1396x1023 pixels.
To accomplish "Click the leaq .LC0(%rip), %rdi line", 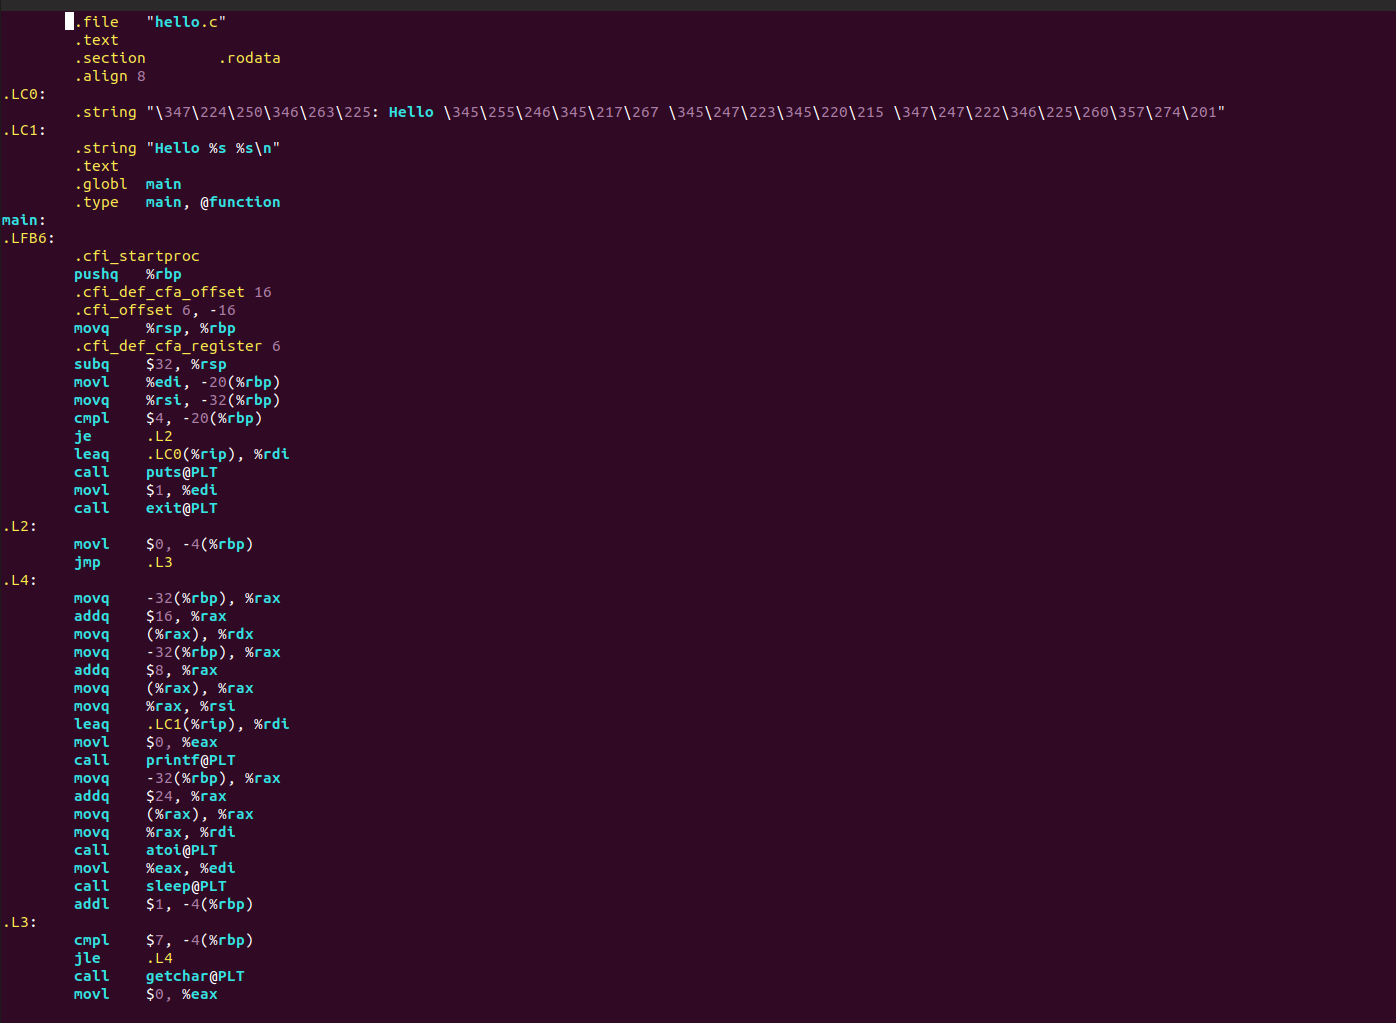I will tap(182, 454).
